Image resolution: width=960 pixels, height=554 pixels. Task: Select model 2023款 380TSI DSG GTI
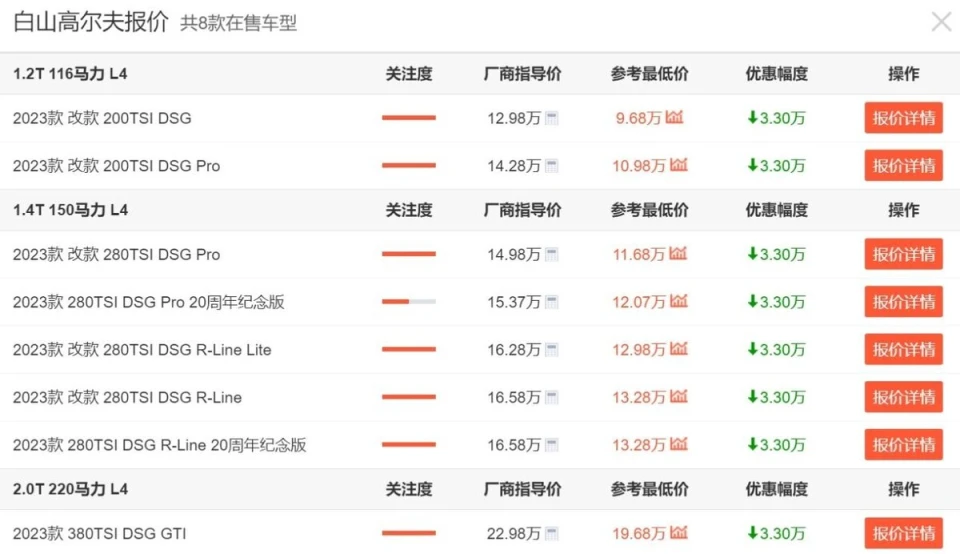point(99,533)
